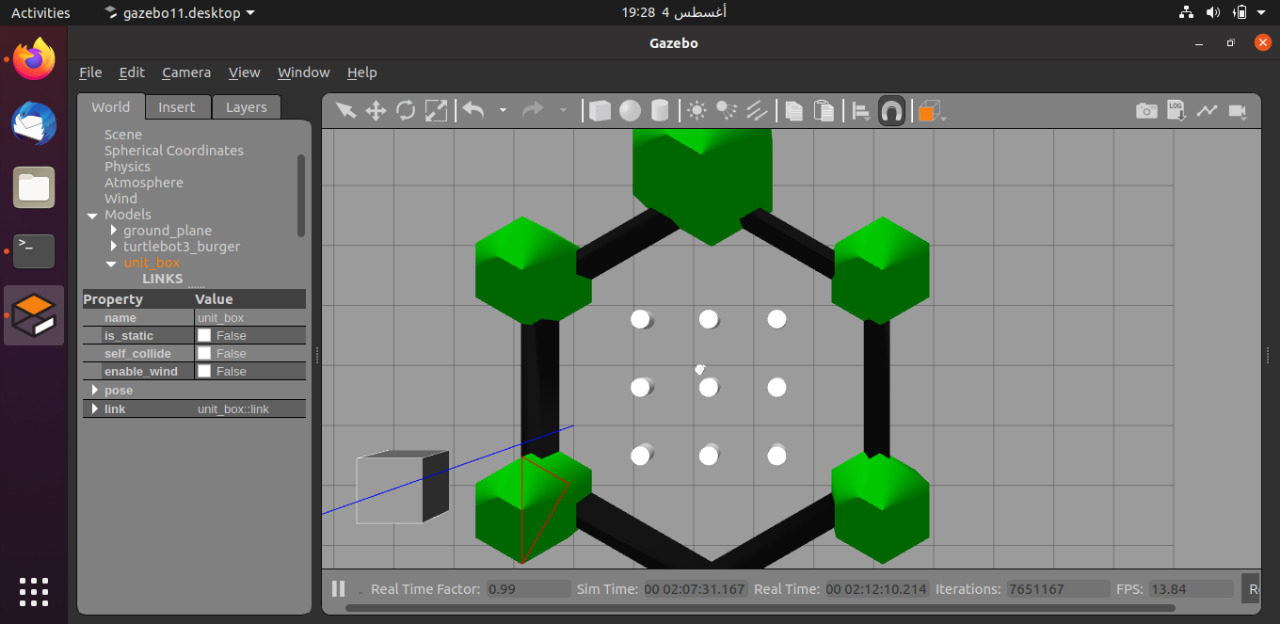Switch to the Insert tab
The width and height of the screenshot is (1280, 624).
pos(177,107)
